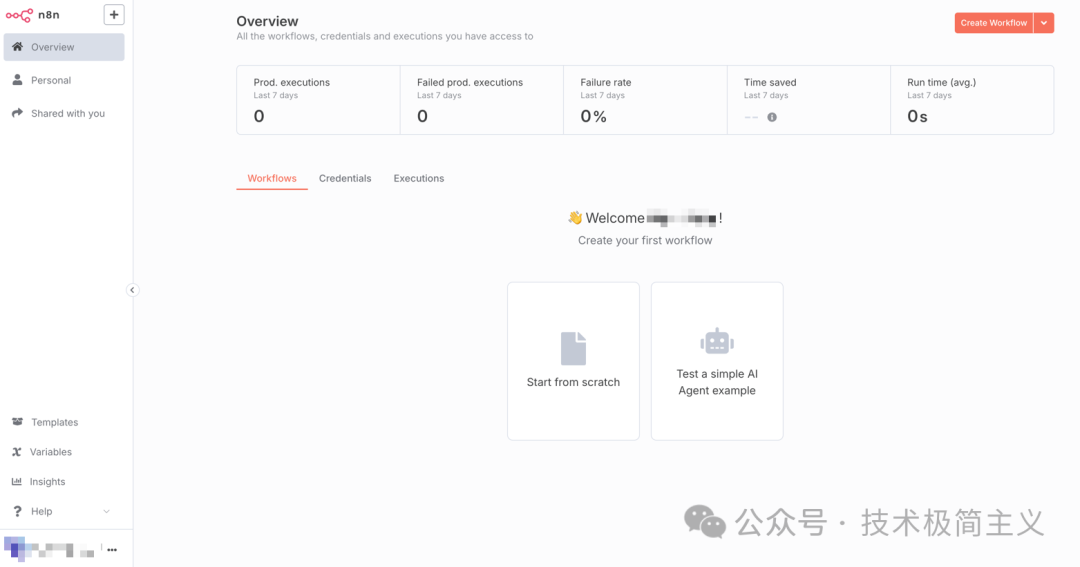Open Variables from the sidebar

pyautogui.click(x=64, y=452)
